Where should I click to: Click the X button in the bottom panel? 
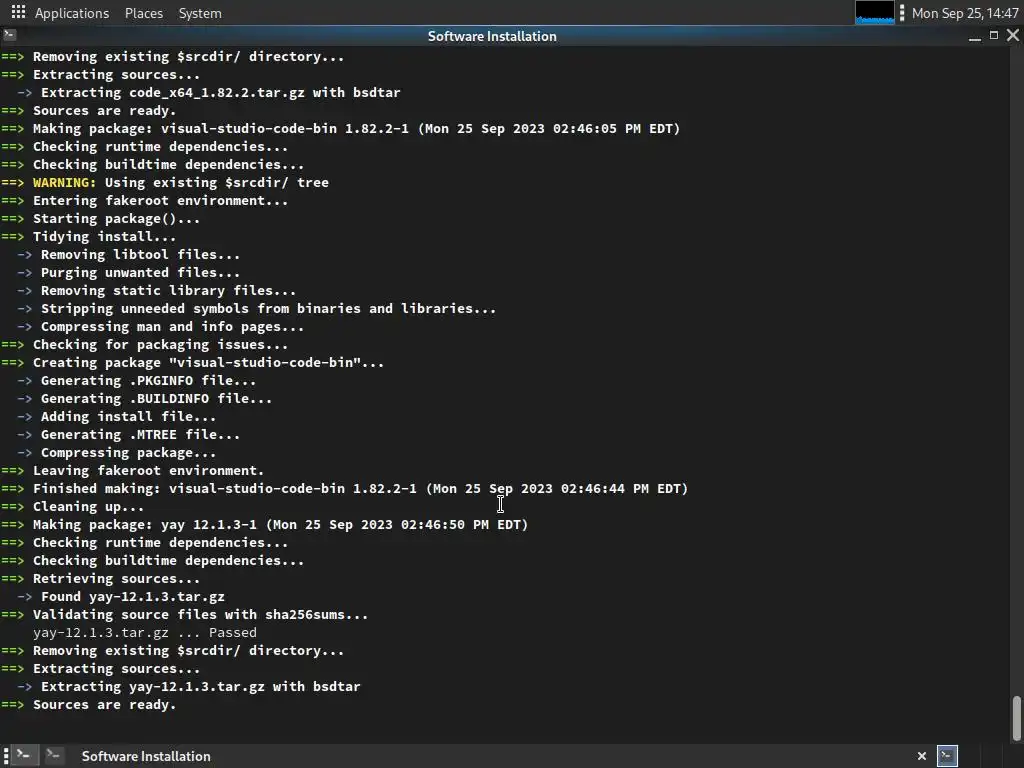tap(921, 756)
